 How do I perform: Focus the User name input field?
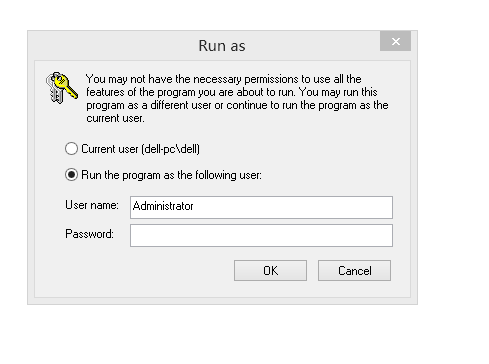click(261, 207)
